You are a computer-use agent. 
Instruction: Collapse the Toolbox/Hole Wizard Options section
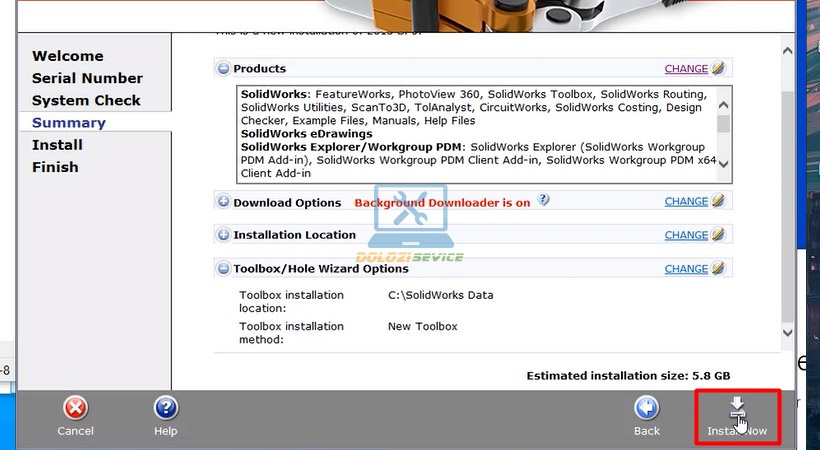223,269
